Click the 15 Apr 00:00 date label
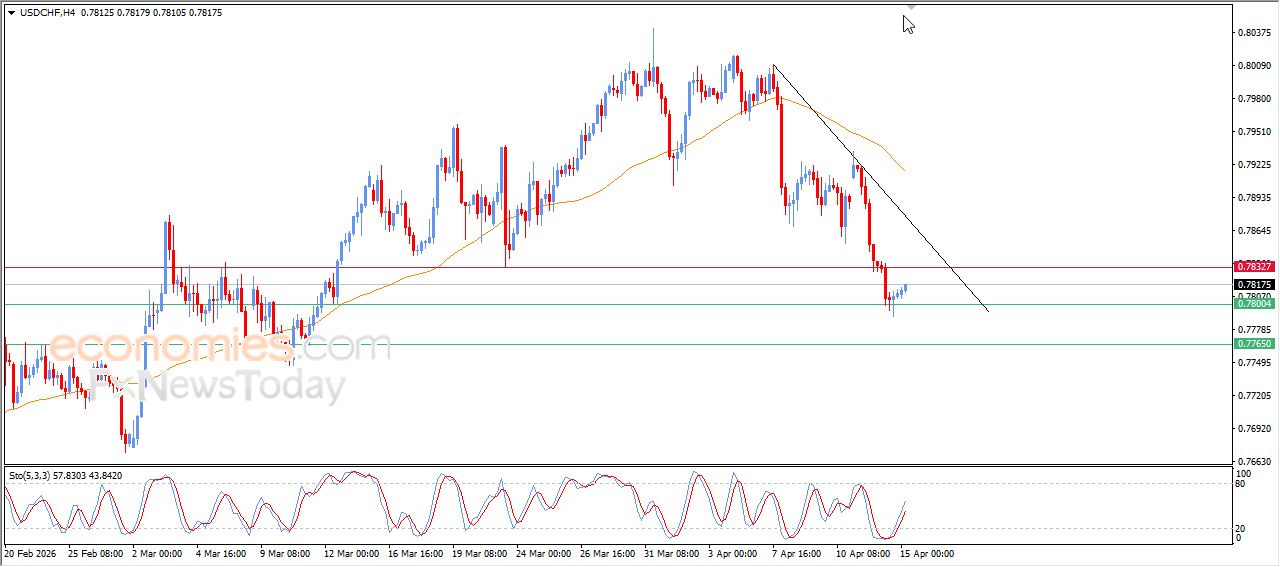1280x567 pixels. point(925,553)
